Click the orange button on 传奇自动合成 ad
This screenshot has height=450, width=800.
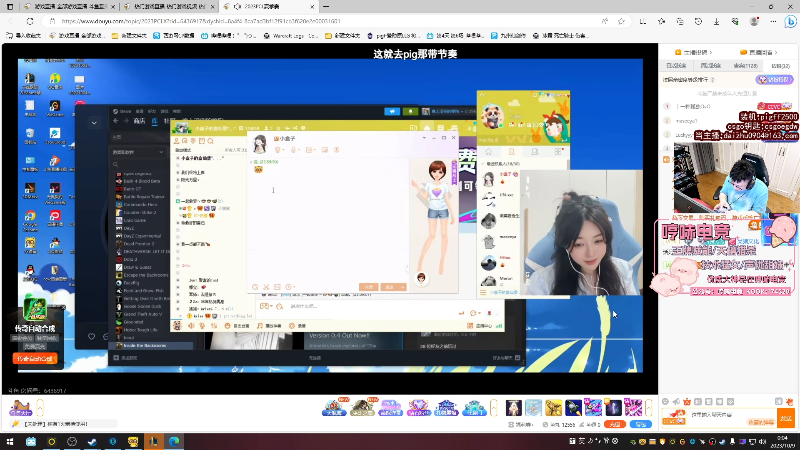(x=35, y=359)
